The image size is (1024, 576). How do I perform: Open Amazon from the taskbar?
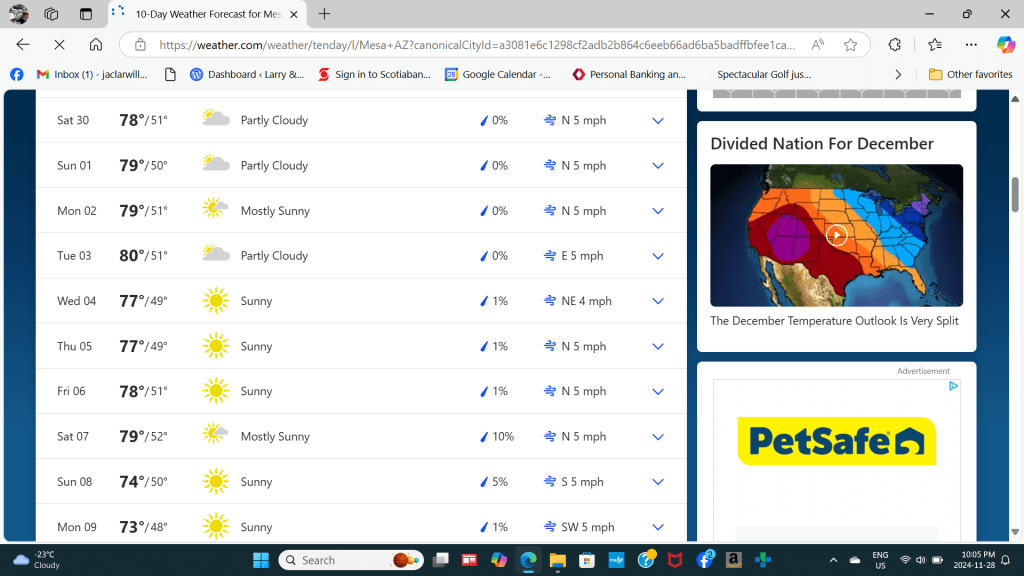coord(733,560)
